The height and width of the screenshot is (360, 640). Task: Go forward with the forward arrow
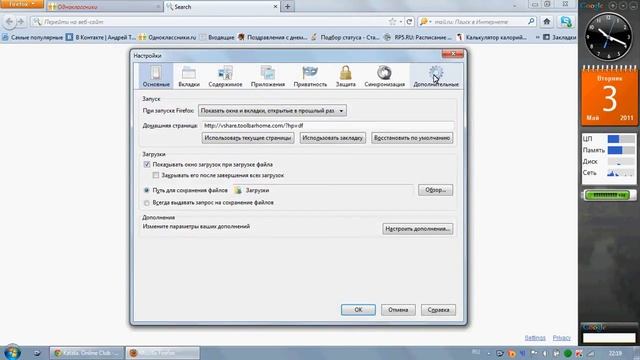point(21,22)
